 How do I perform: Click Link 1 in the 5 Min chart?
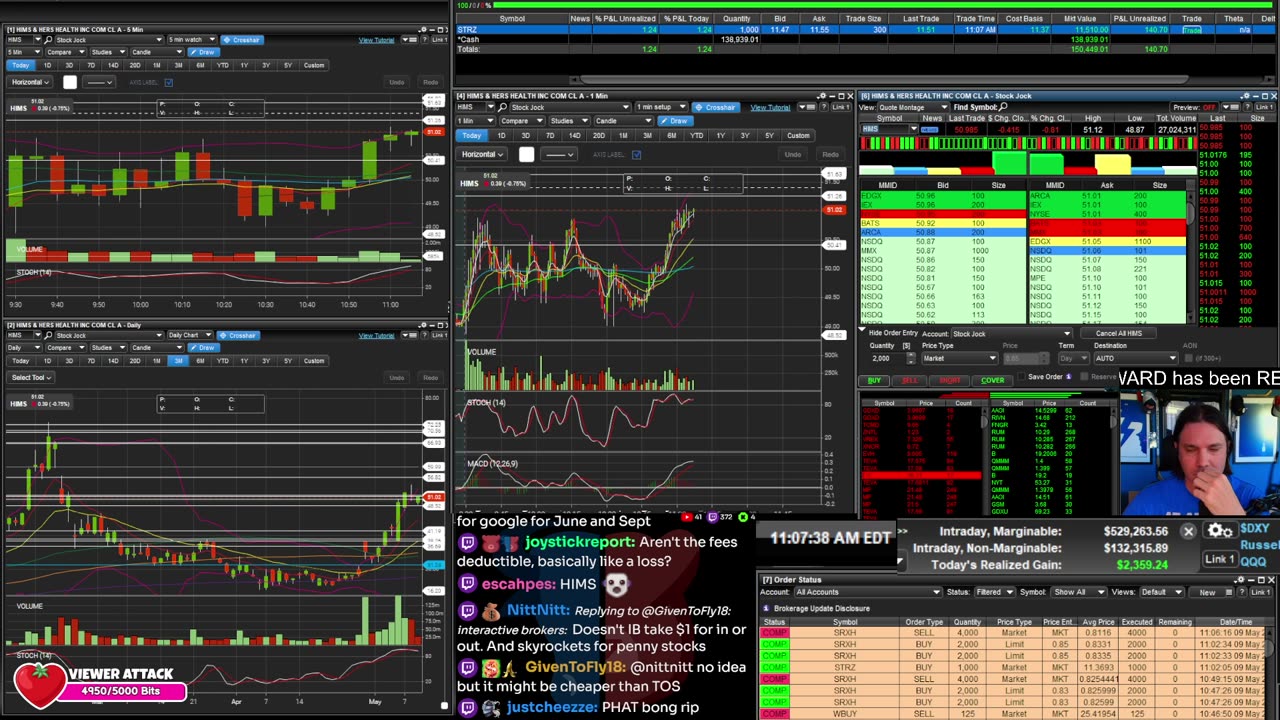[440, 40]
